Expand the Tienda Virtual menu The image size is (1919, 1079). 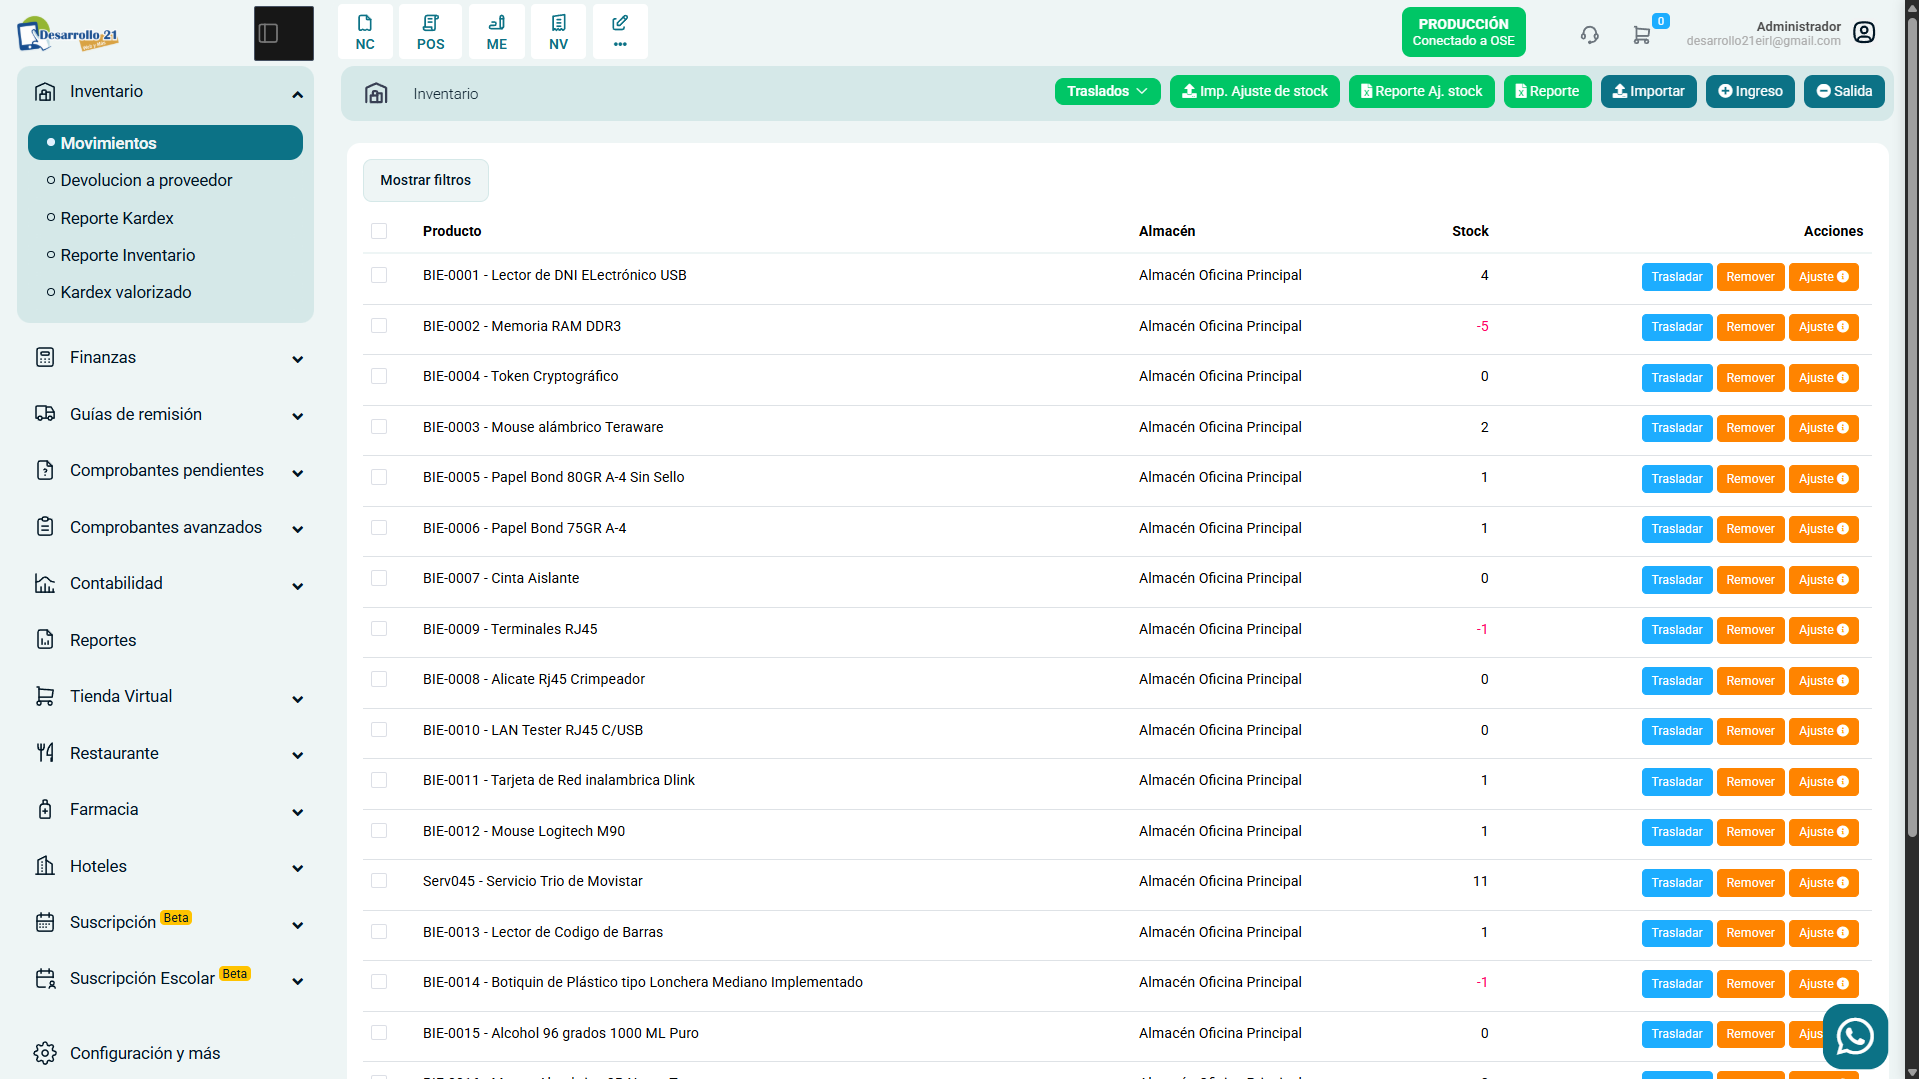pyautogui.click(x=297, y=698)
